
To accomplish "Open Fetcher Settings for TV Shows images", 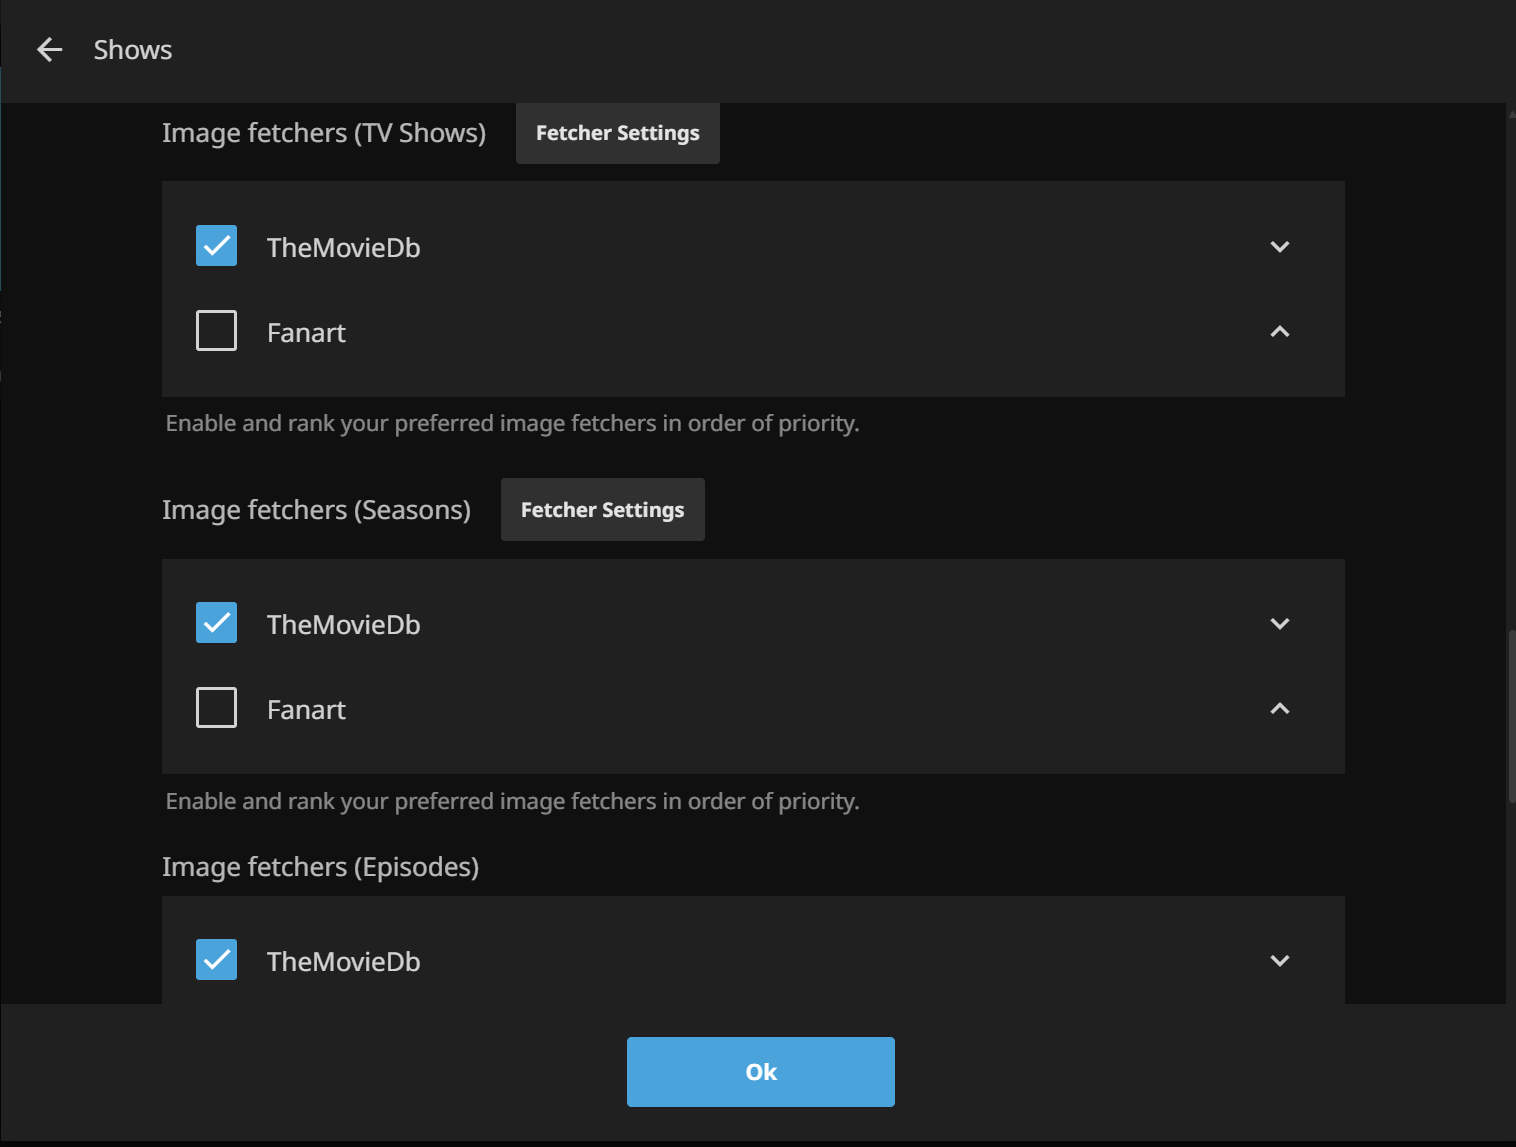I will 617,133.
